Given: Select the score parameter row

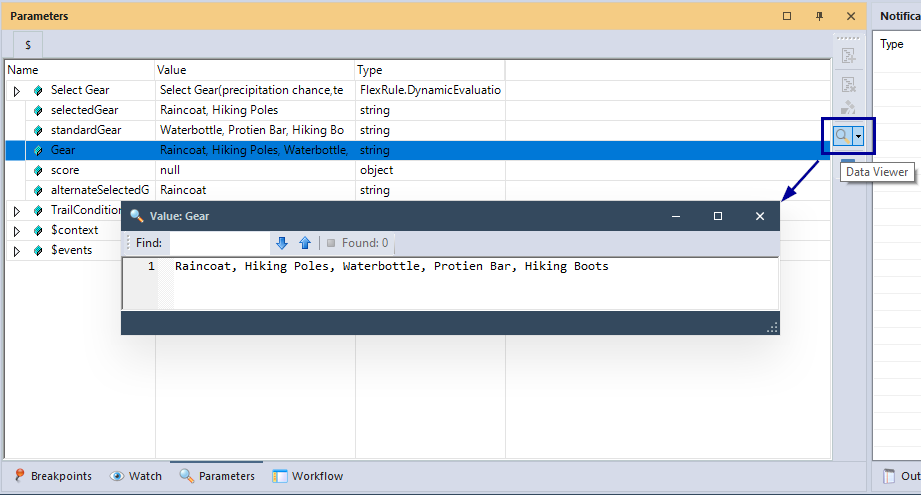Looking at the screenshot, I should (418, 170).
